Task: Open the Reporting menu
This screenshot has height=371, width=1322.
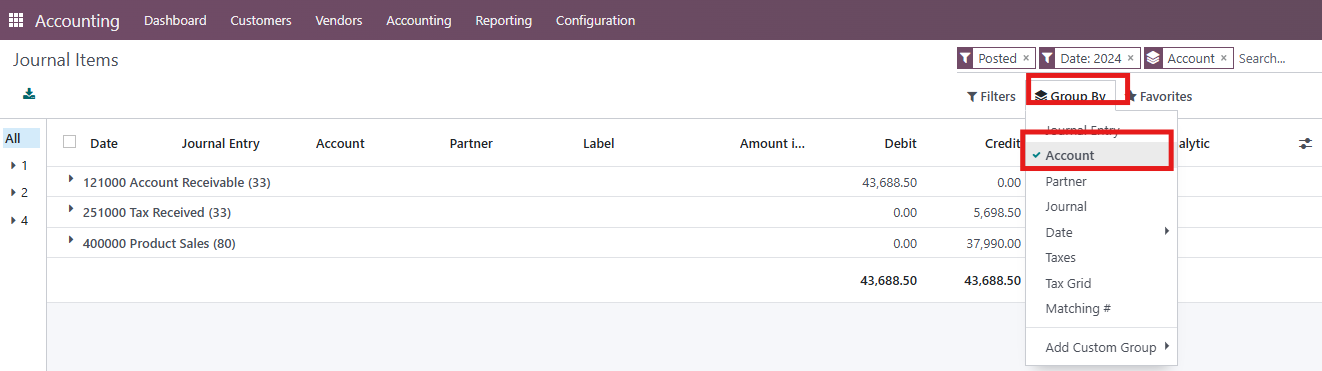Action: [x=504, y=20]
